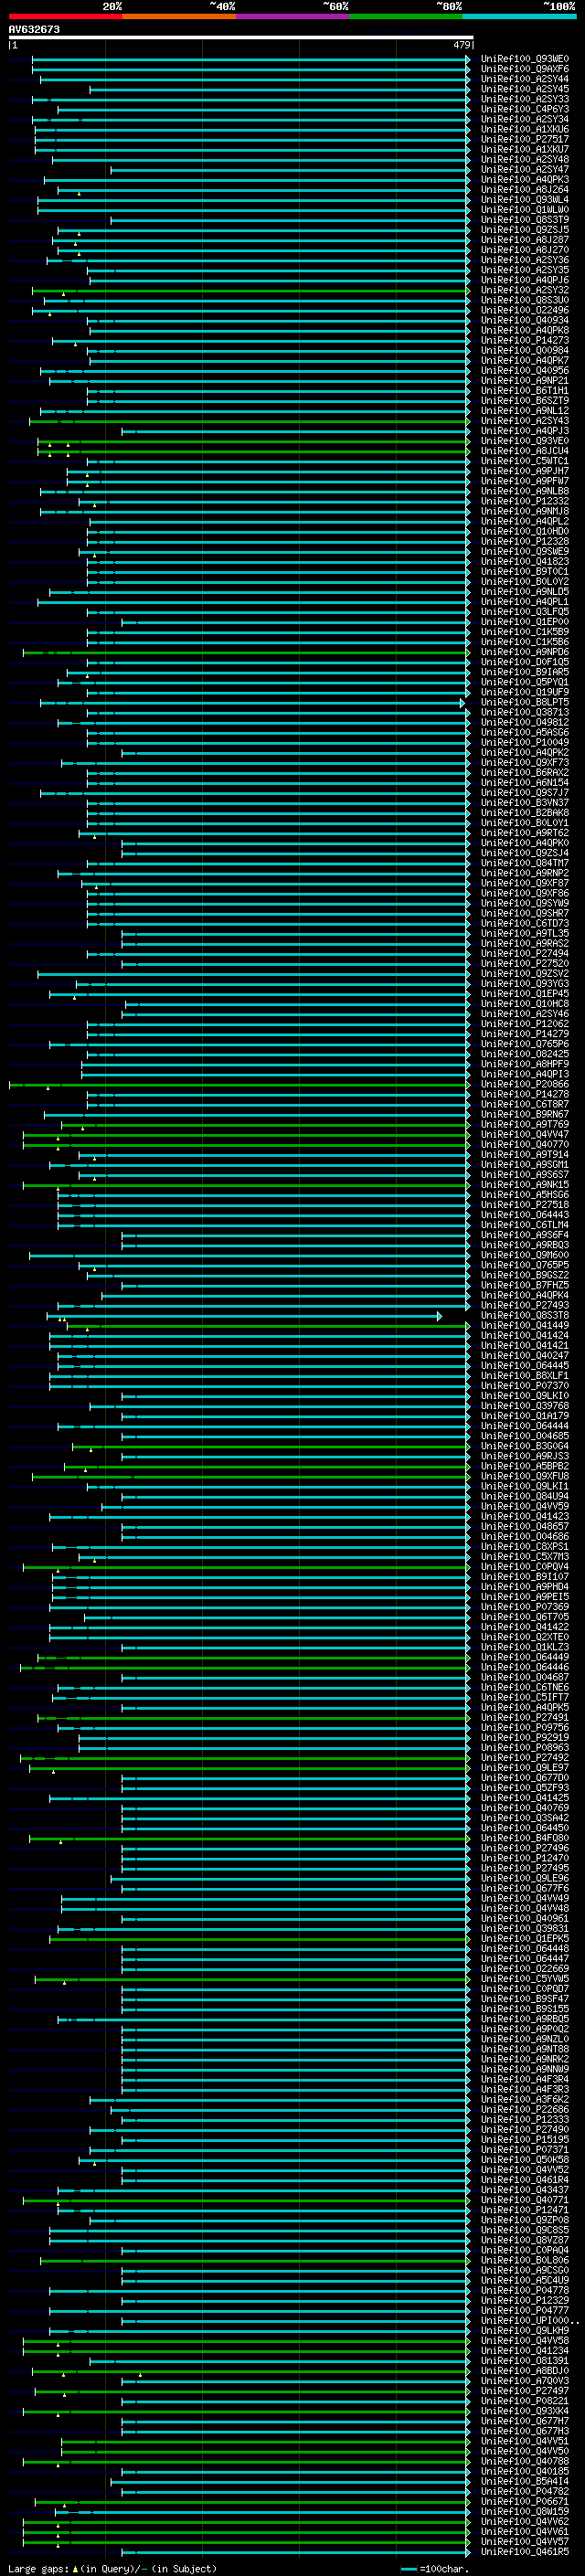Viewport: 585px width, 2576px height.
Task: Select the UniRef100_A5BPB2 label
Action: point(525,1467)
